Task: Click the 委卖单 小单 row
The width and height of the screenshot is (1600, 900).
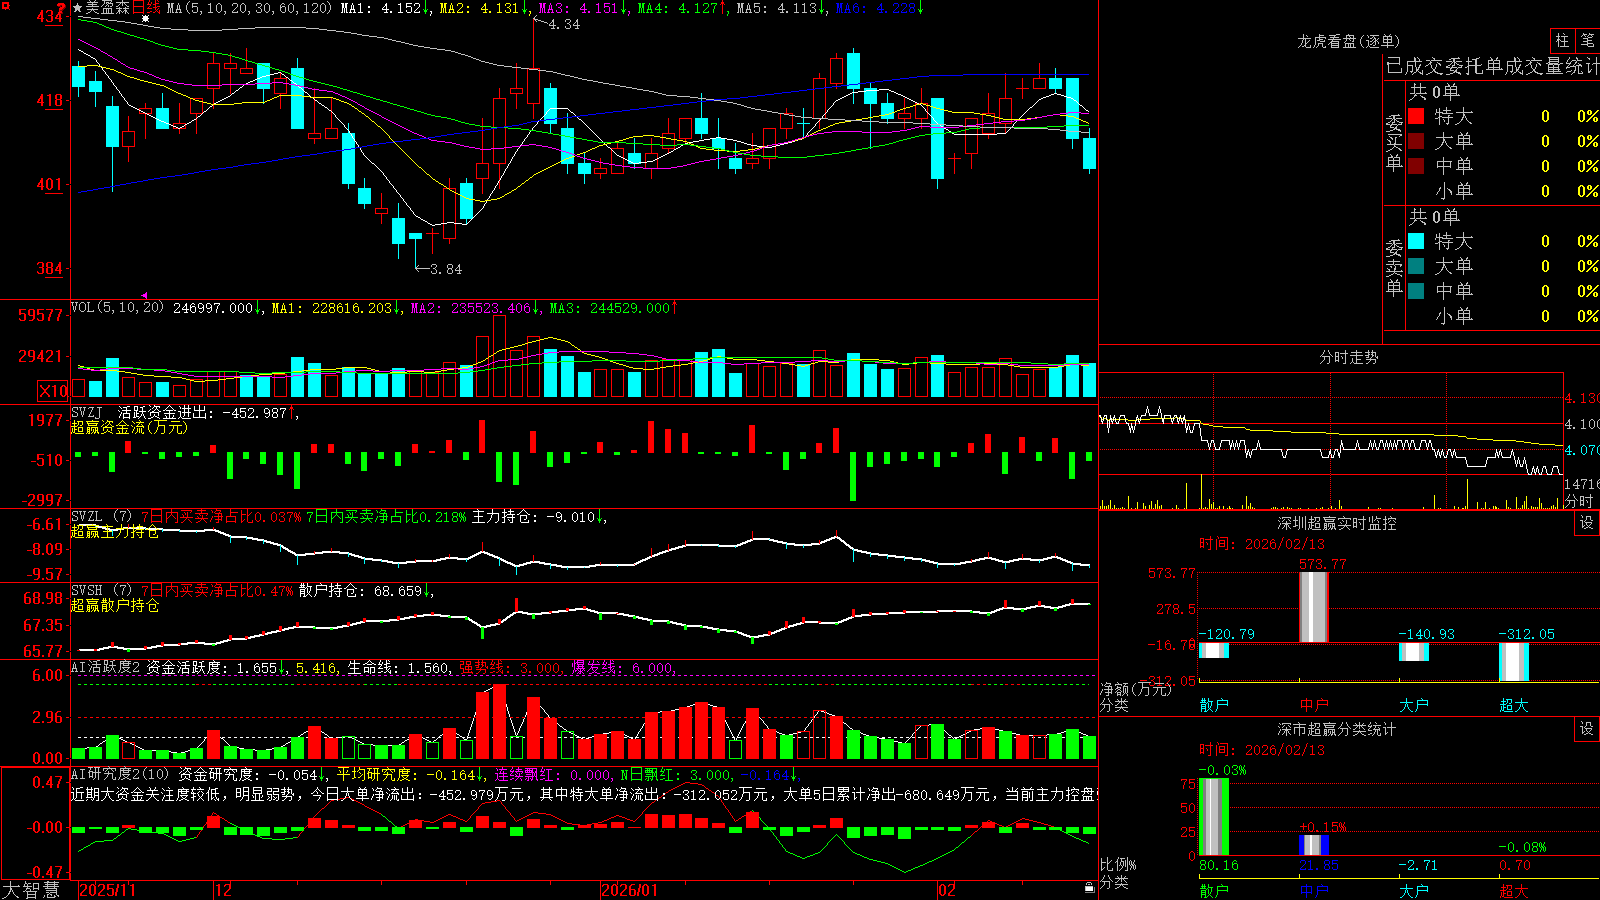Action: click(x=1504, y=316)
